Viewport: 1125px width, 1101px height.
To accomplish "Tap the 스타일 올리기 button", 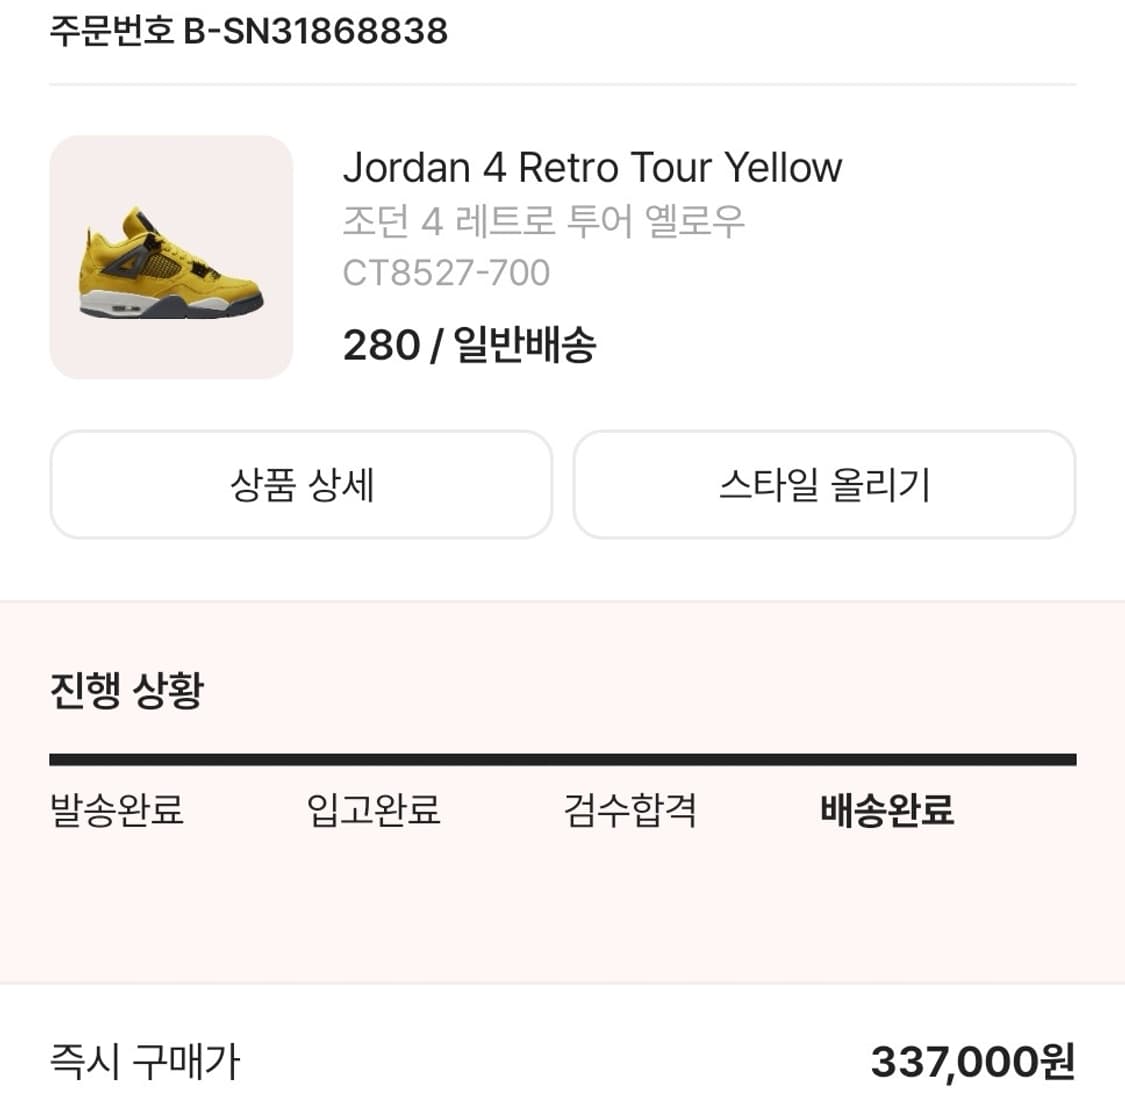I will 824,485.
